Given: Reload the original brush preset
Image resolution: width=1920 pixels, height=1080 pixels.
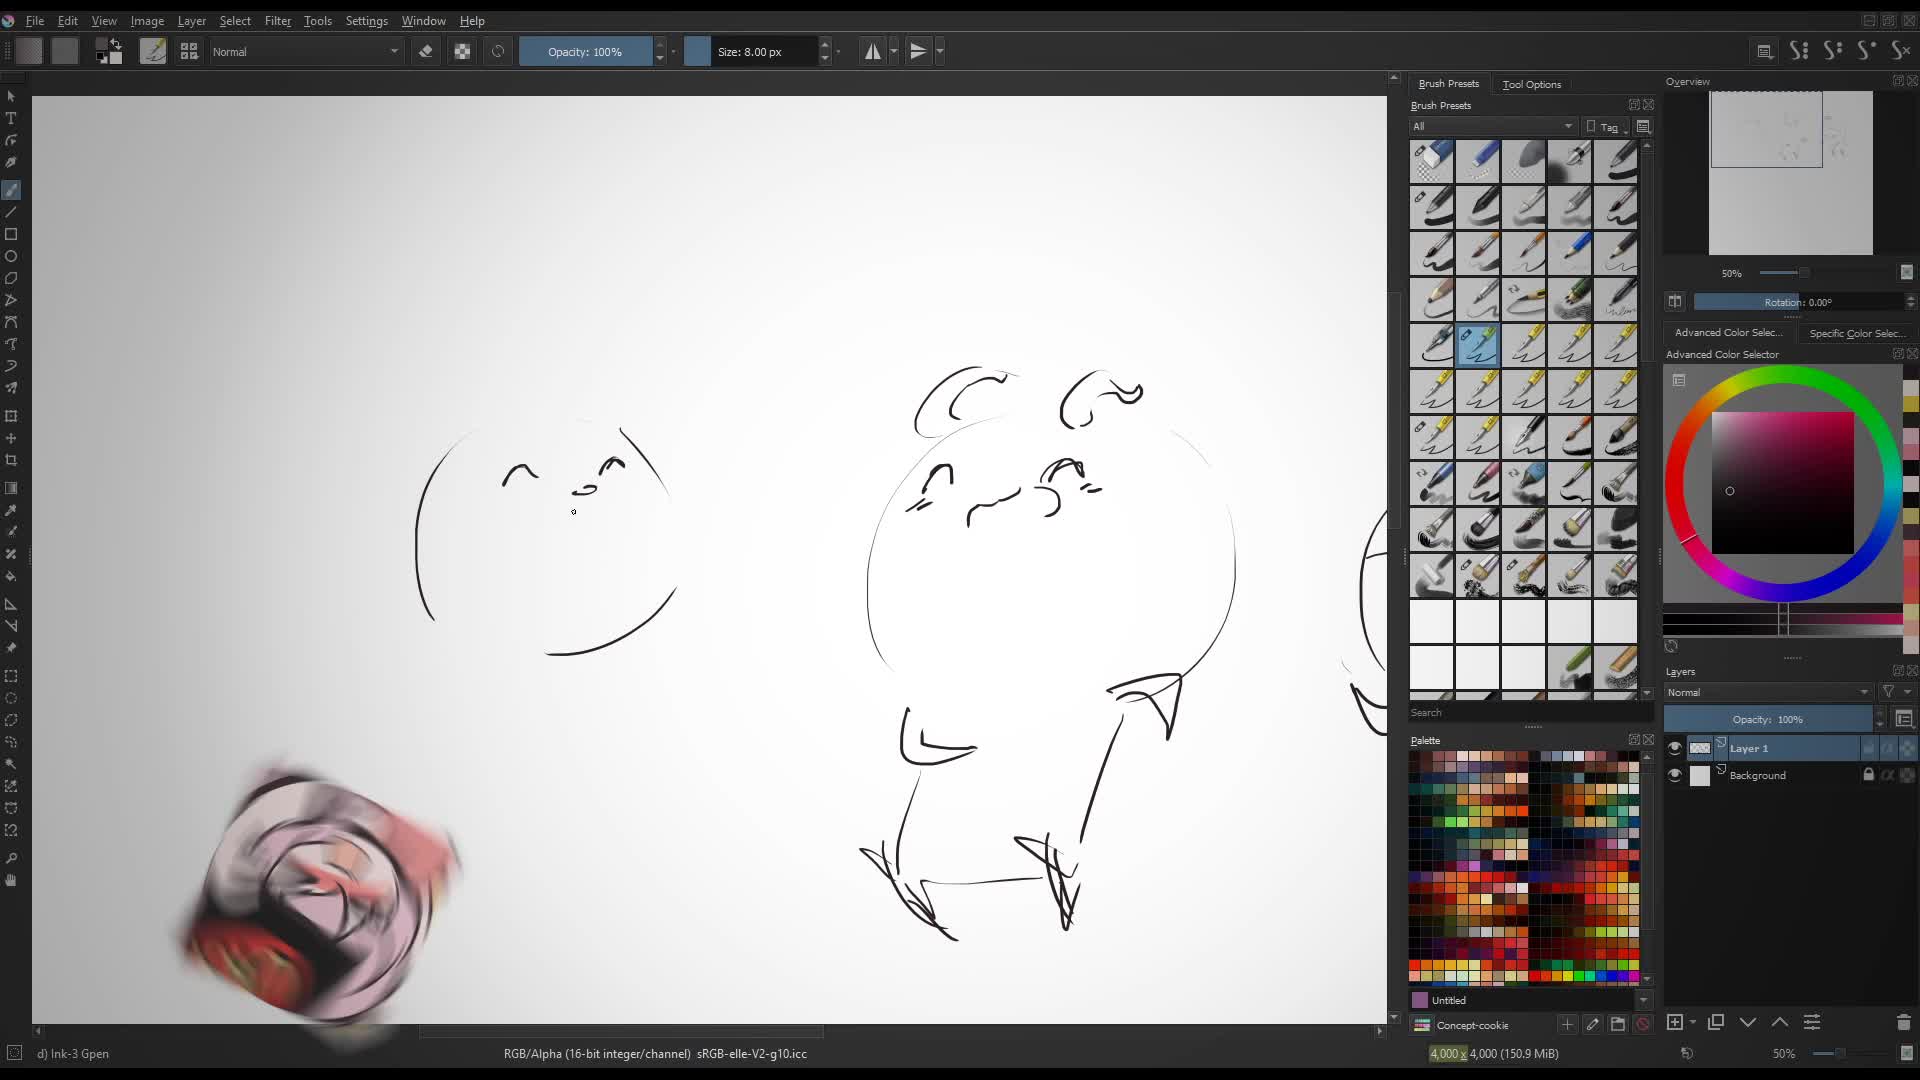Looking at the screenshot, I should [498, 51].
